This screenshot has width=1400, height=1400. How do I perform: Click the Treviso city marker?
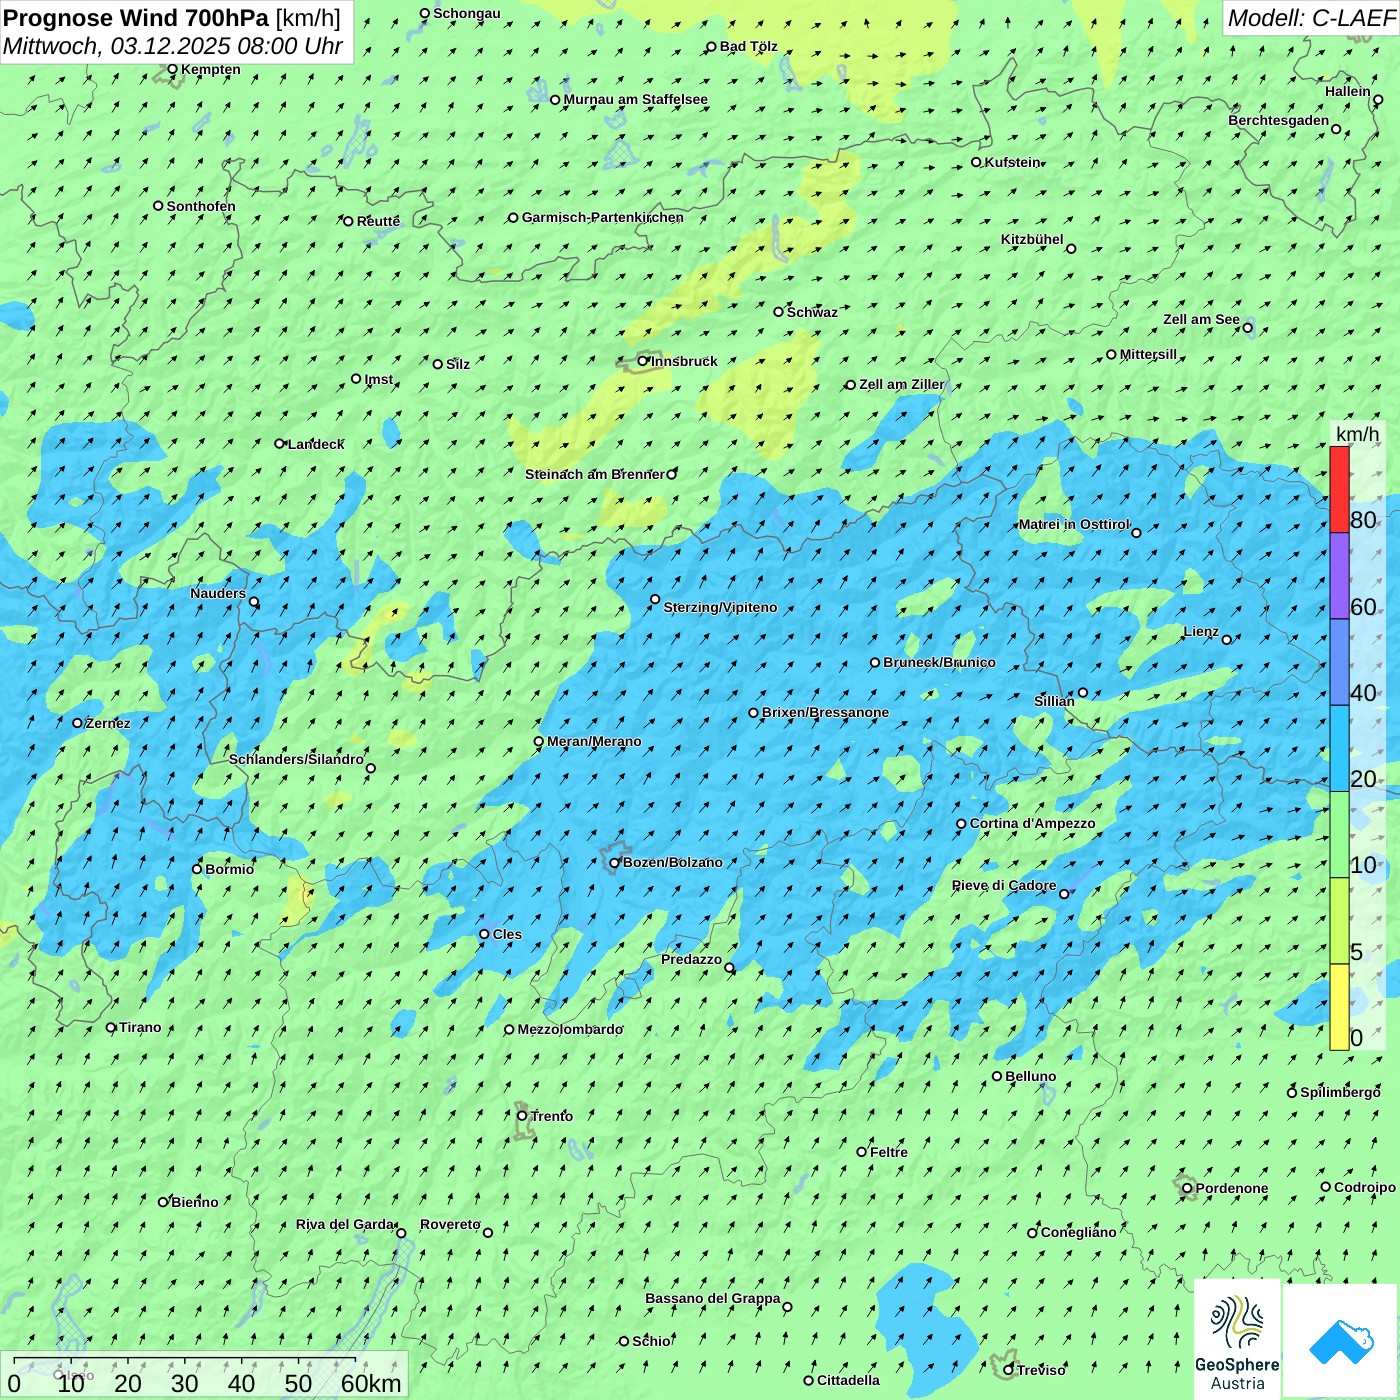point(1008,1370)
